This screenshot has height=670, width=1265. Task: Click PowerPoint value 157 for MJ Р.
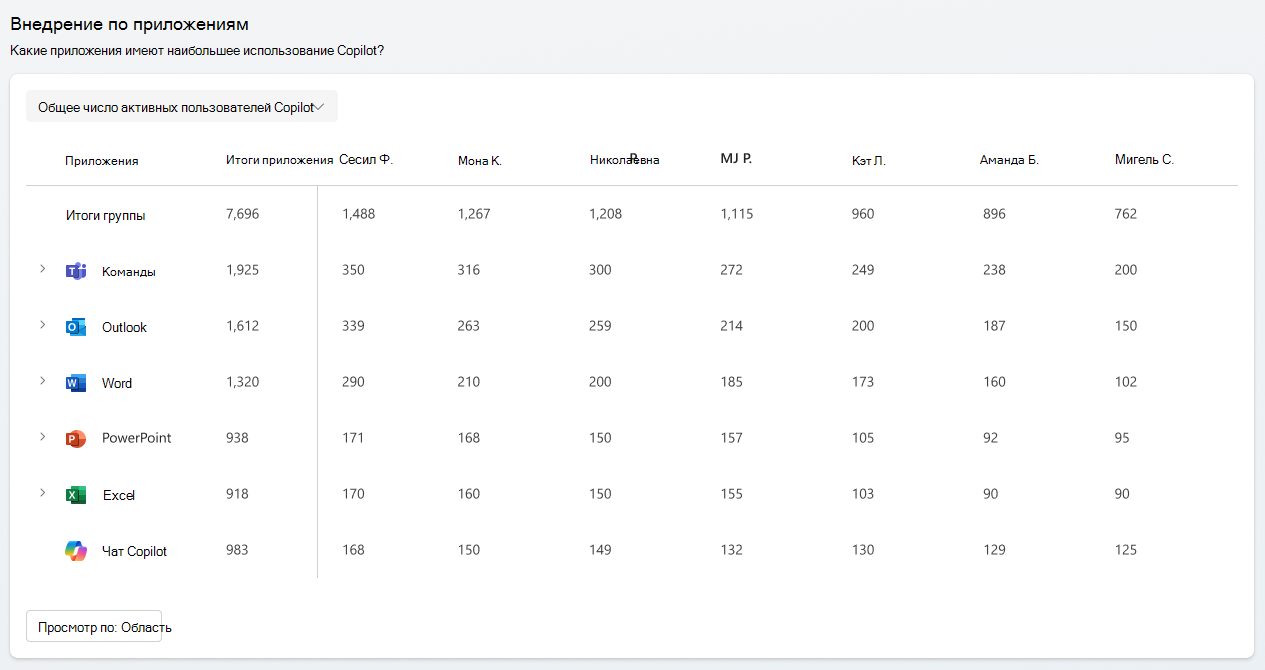[731, 438]
